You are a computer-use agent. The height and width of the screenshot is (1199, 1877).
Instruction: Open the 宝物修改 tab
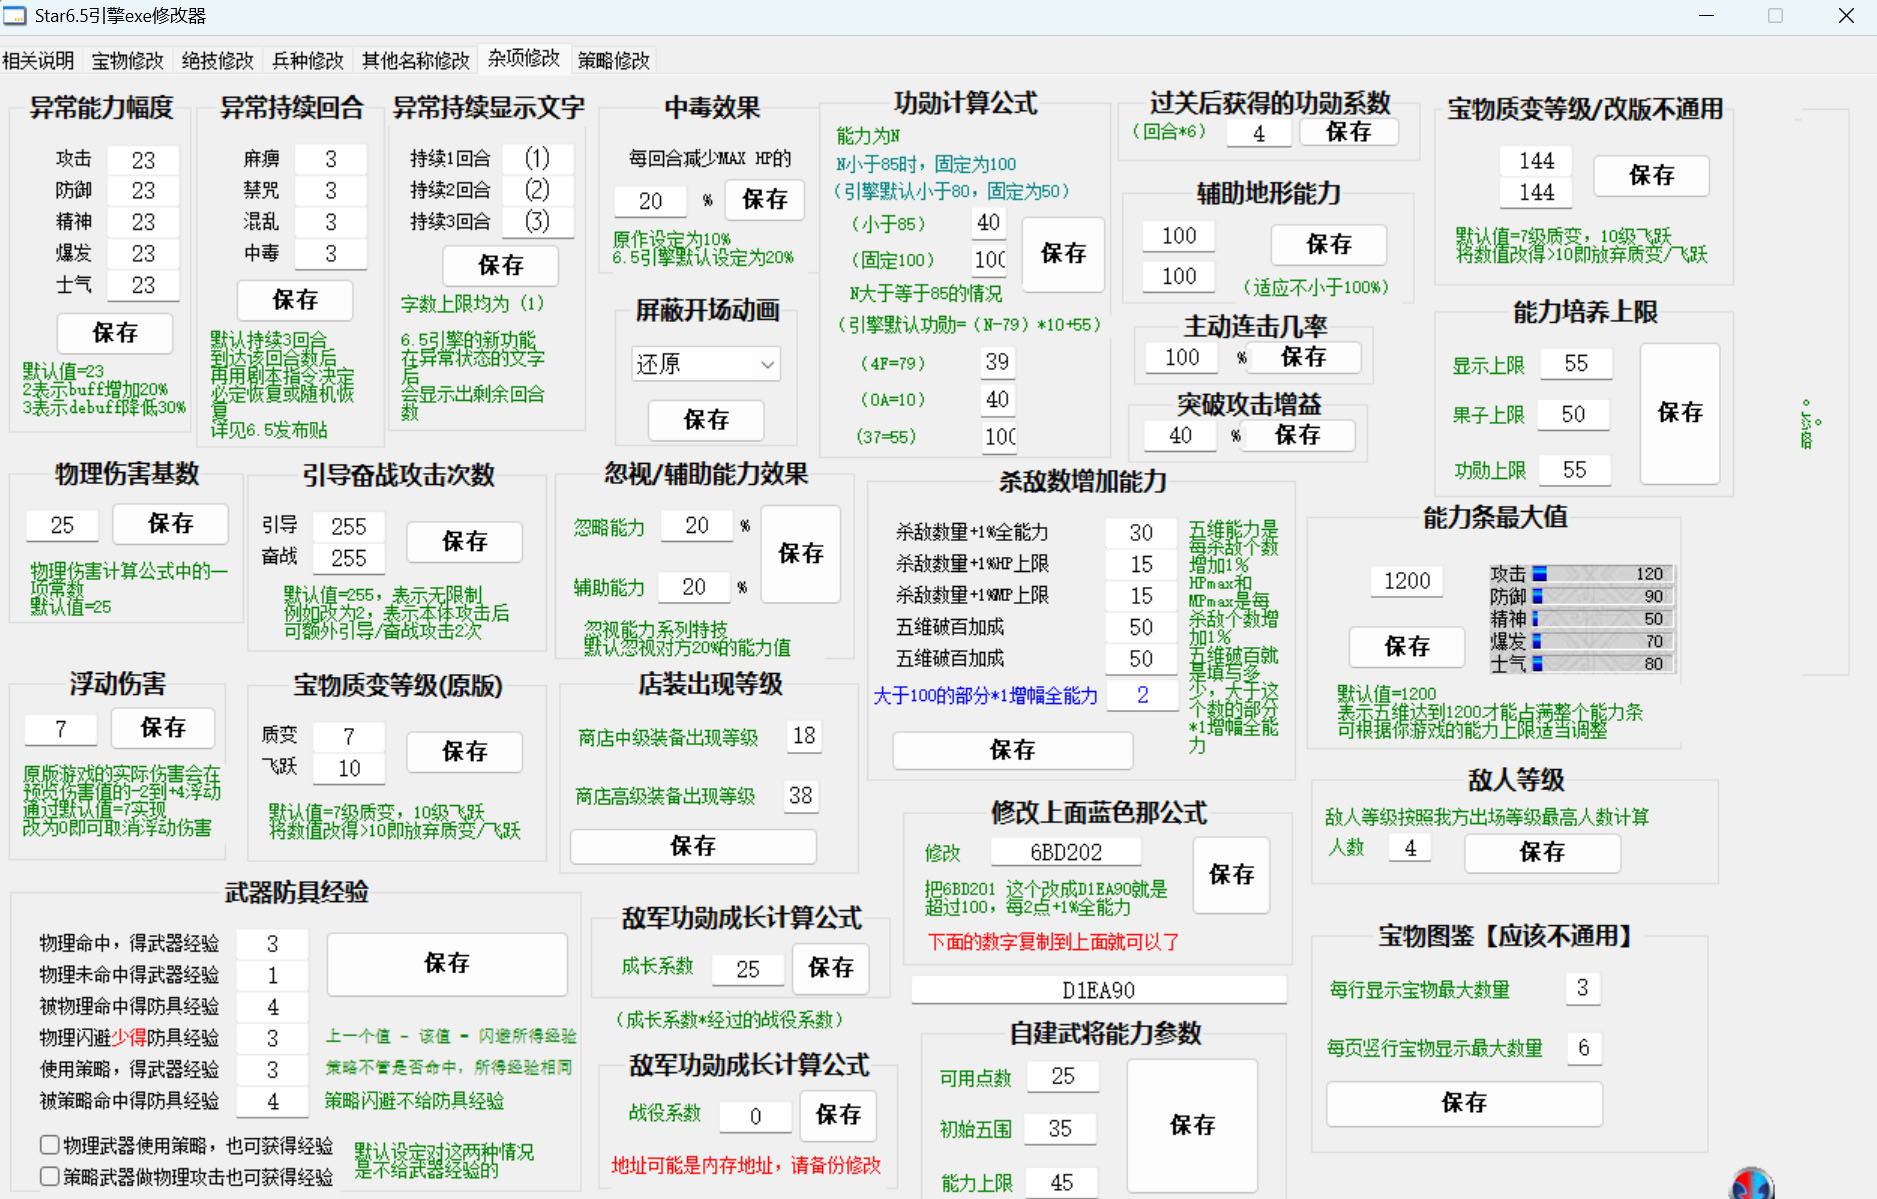127,60
